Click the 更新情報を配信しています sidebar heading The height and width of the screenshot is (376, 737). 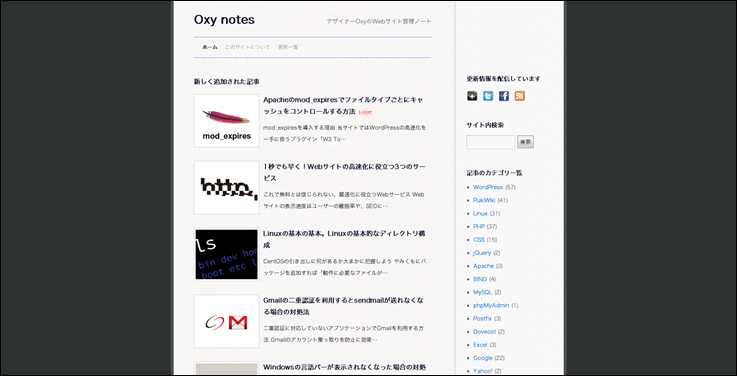coord(503,79)
